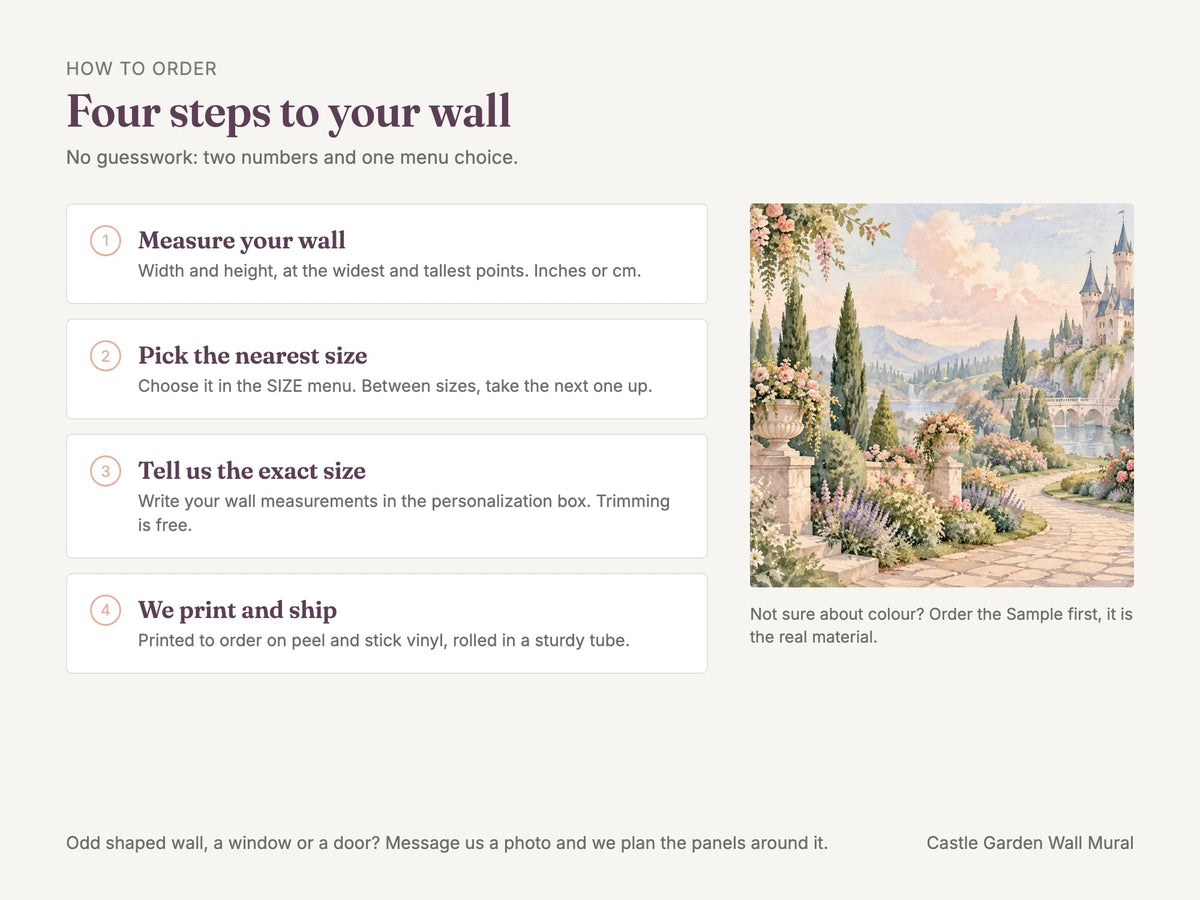Screen dimensions: 1200x900
Task: Select the Measure your wall heading
Action: coord(242,240)
